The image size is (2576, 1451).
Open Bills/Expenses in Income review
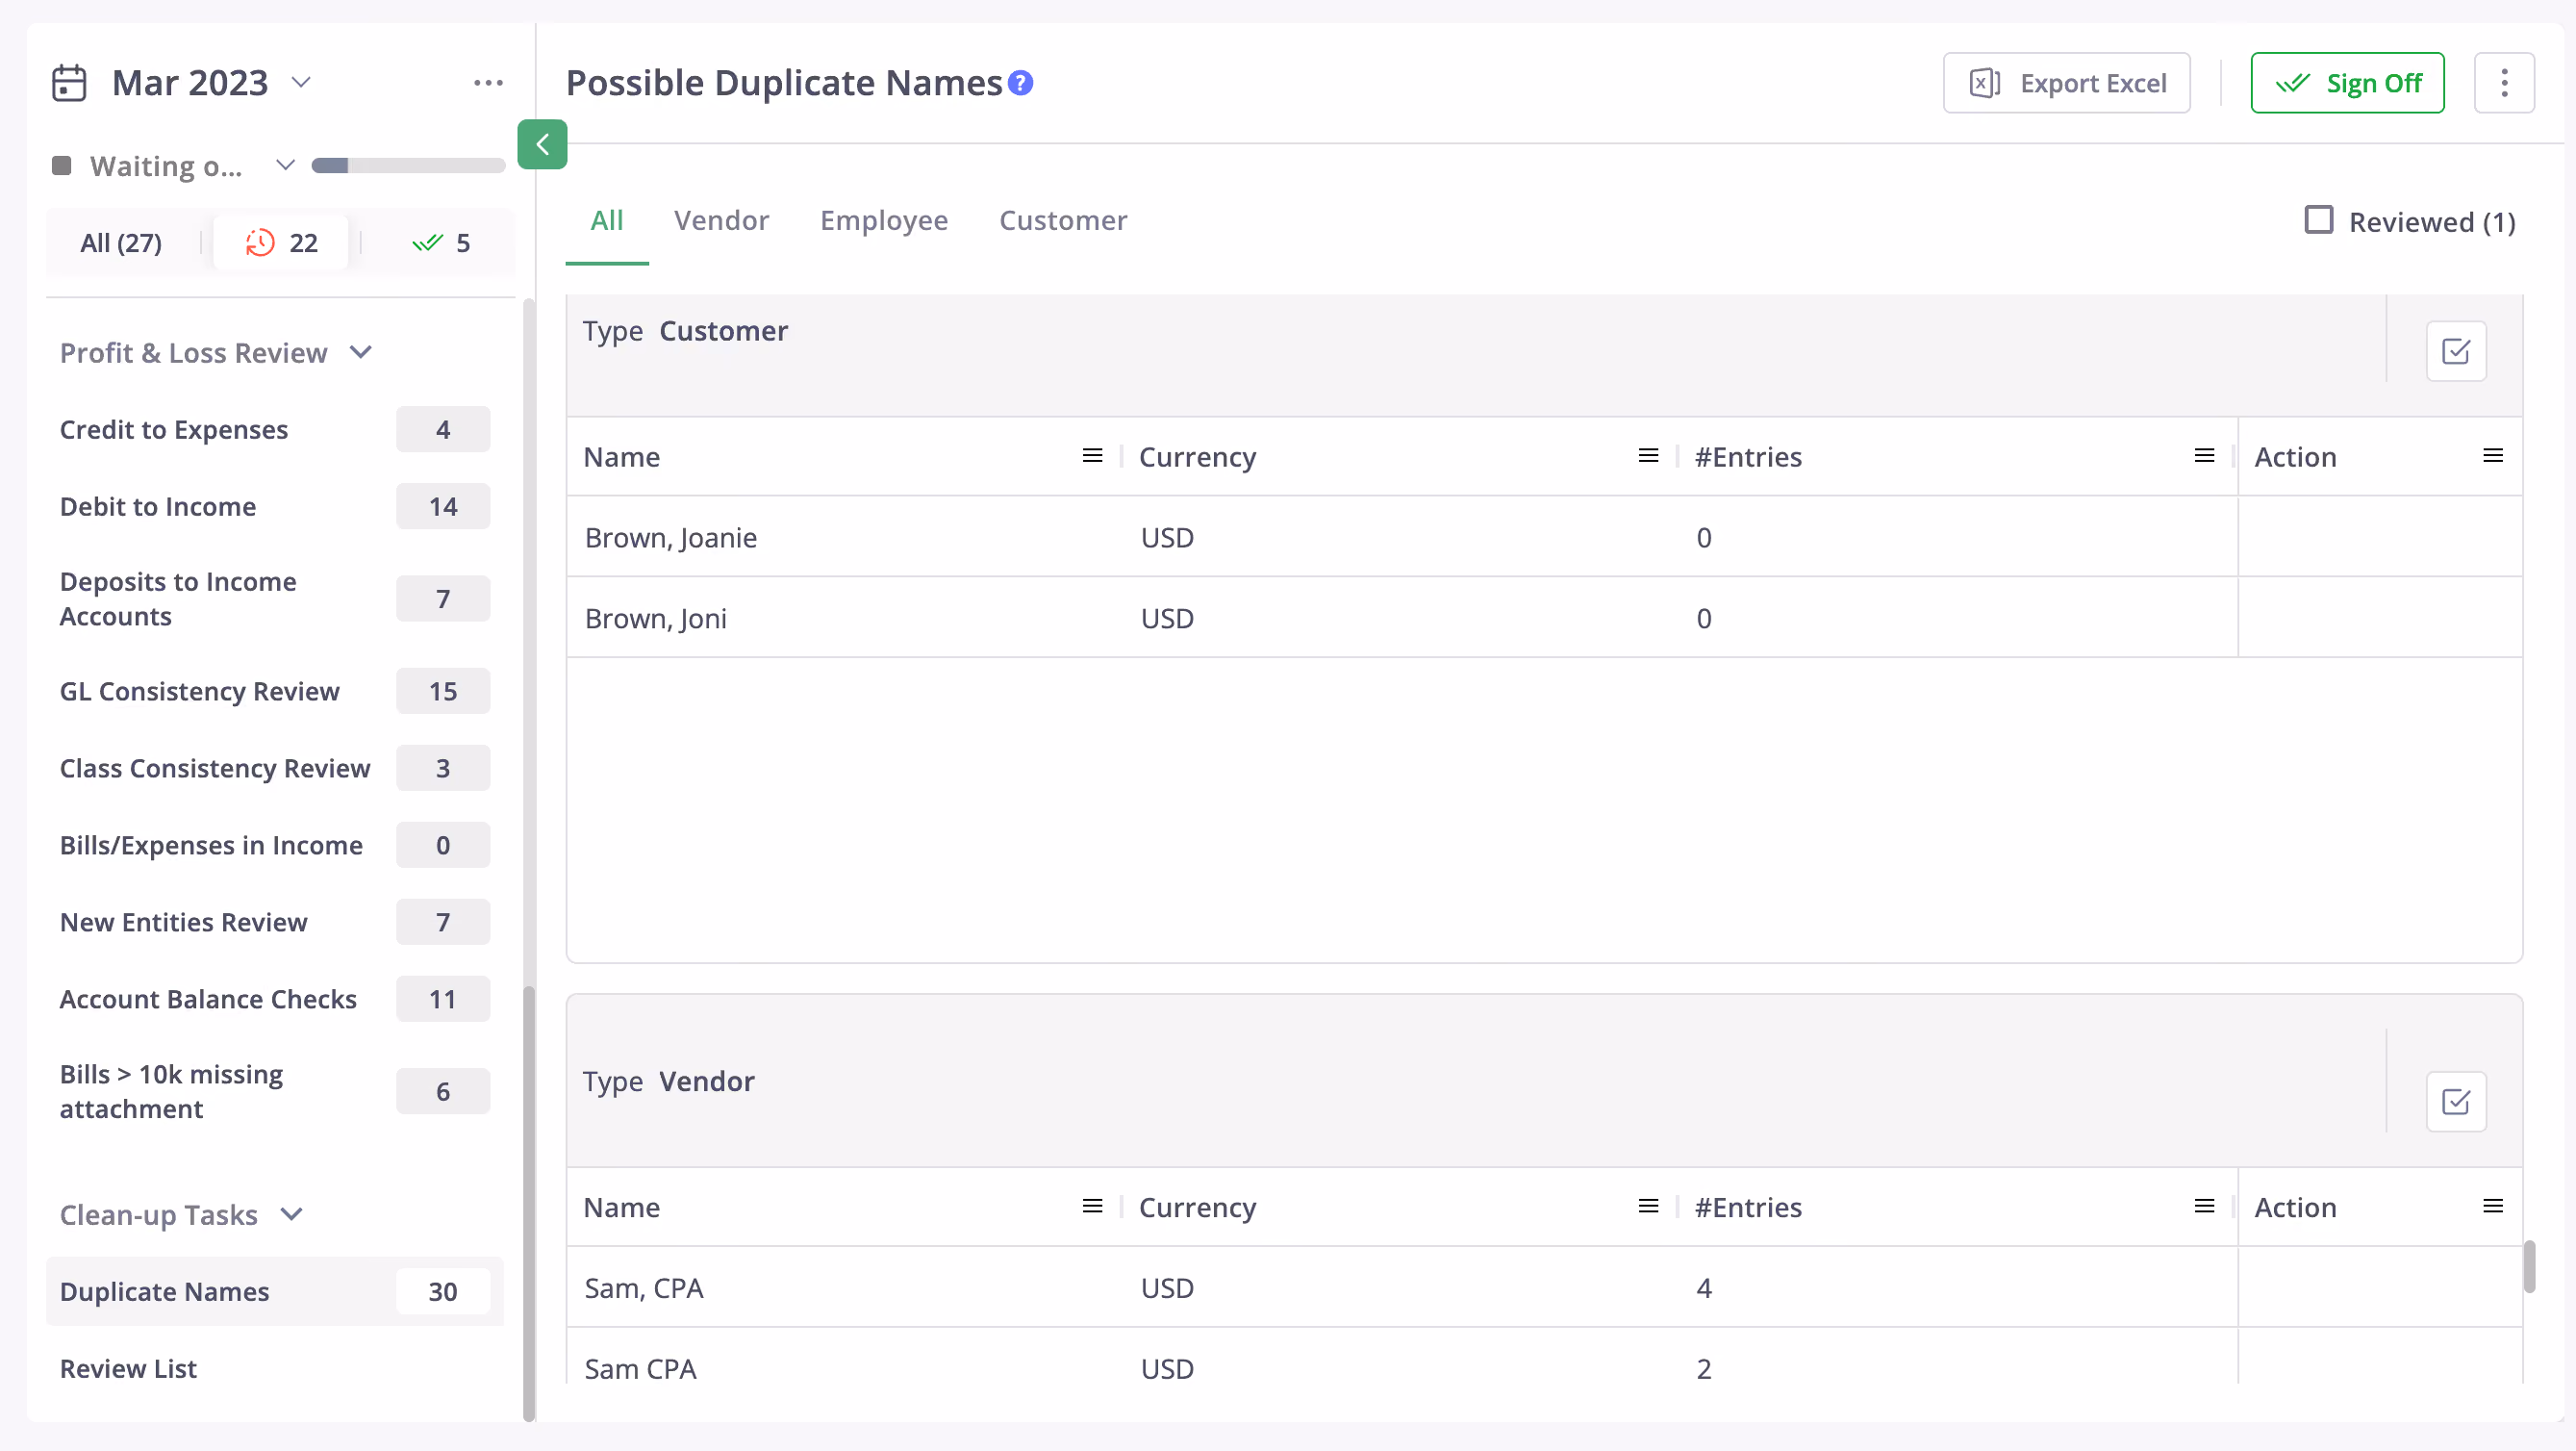(x=275, y=845)
